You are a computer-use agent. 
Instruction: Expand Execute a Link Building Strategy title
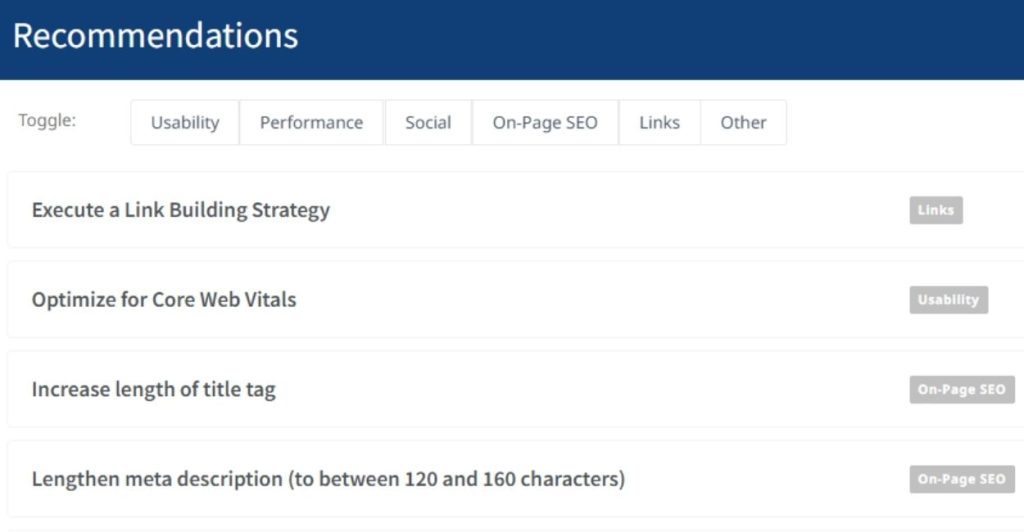(181, 210)
